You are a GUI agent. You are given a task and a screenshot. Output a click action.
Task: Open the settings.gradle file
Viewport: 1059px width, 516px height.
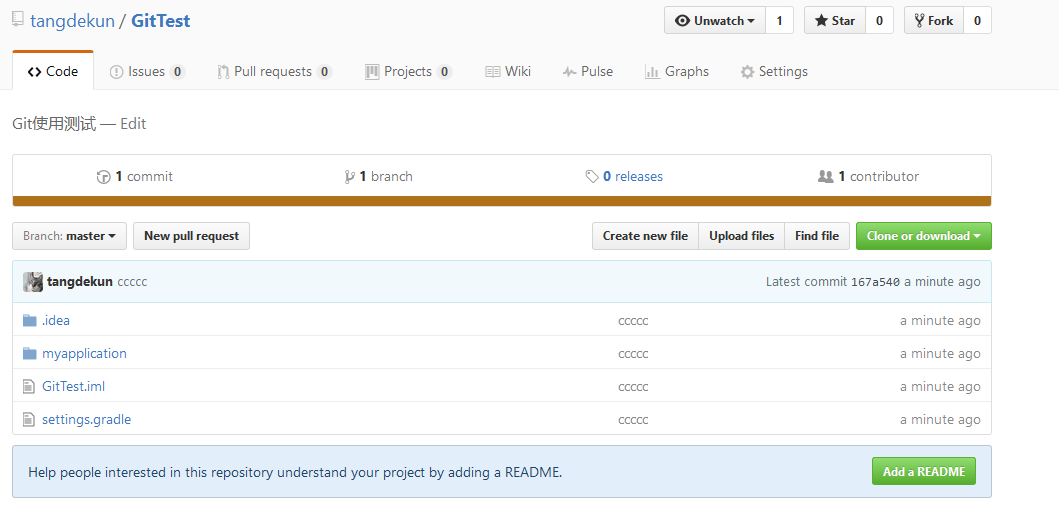(86, 419)
